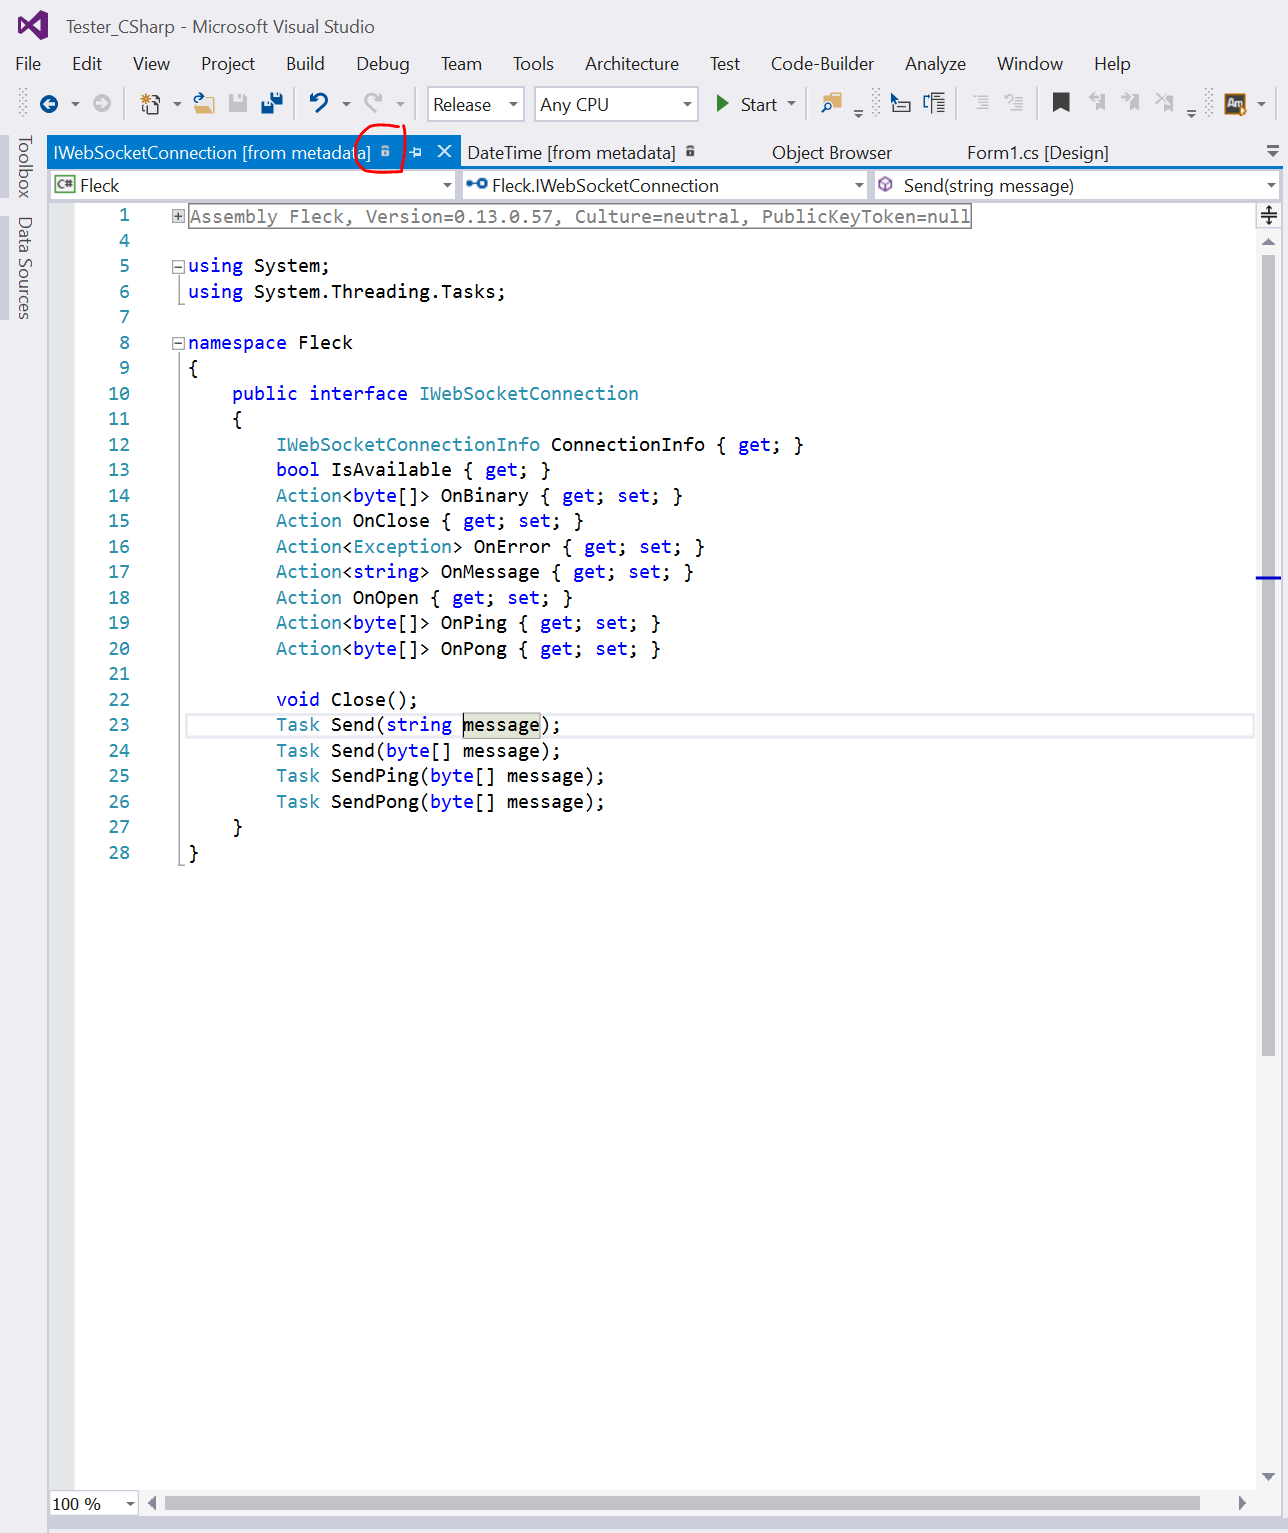Click the Save All icon
Screen dimensions: 1288x1533
point(271,103)
